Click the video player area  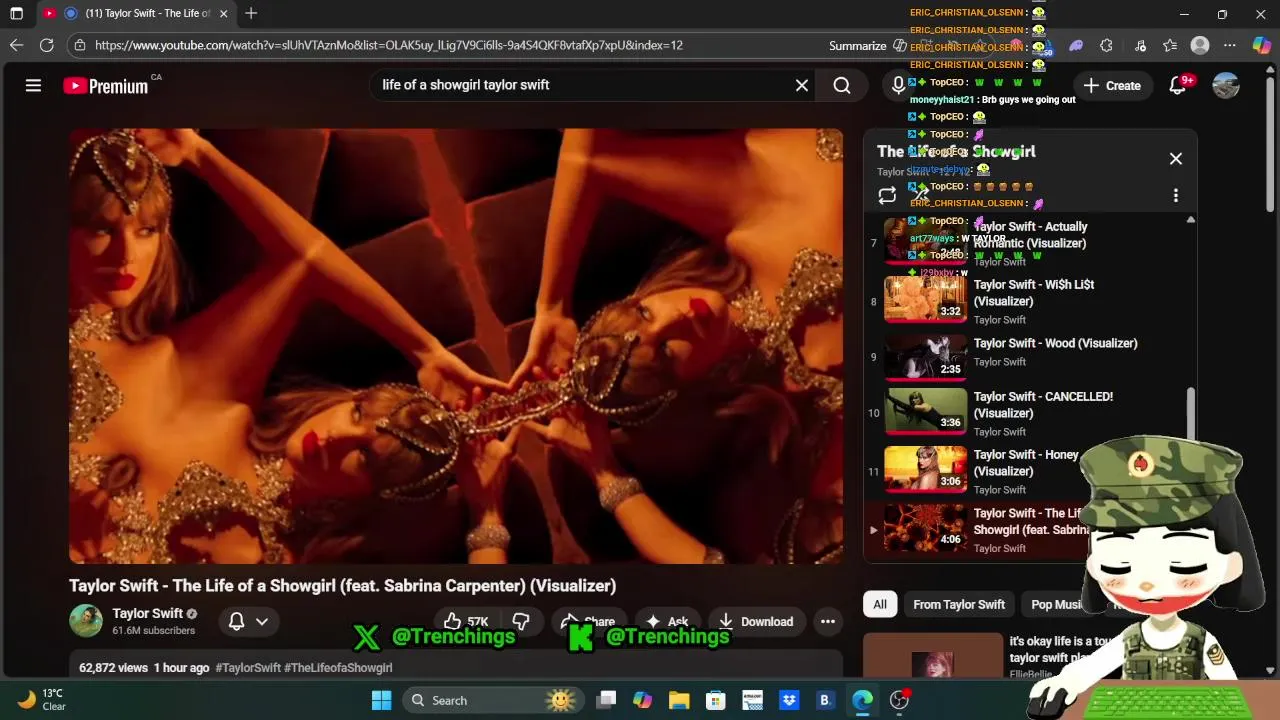pyautogui.click(x=456, y=346)
